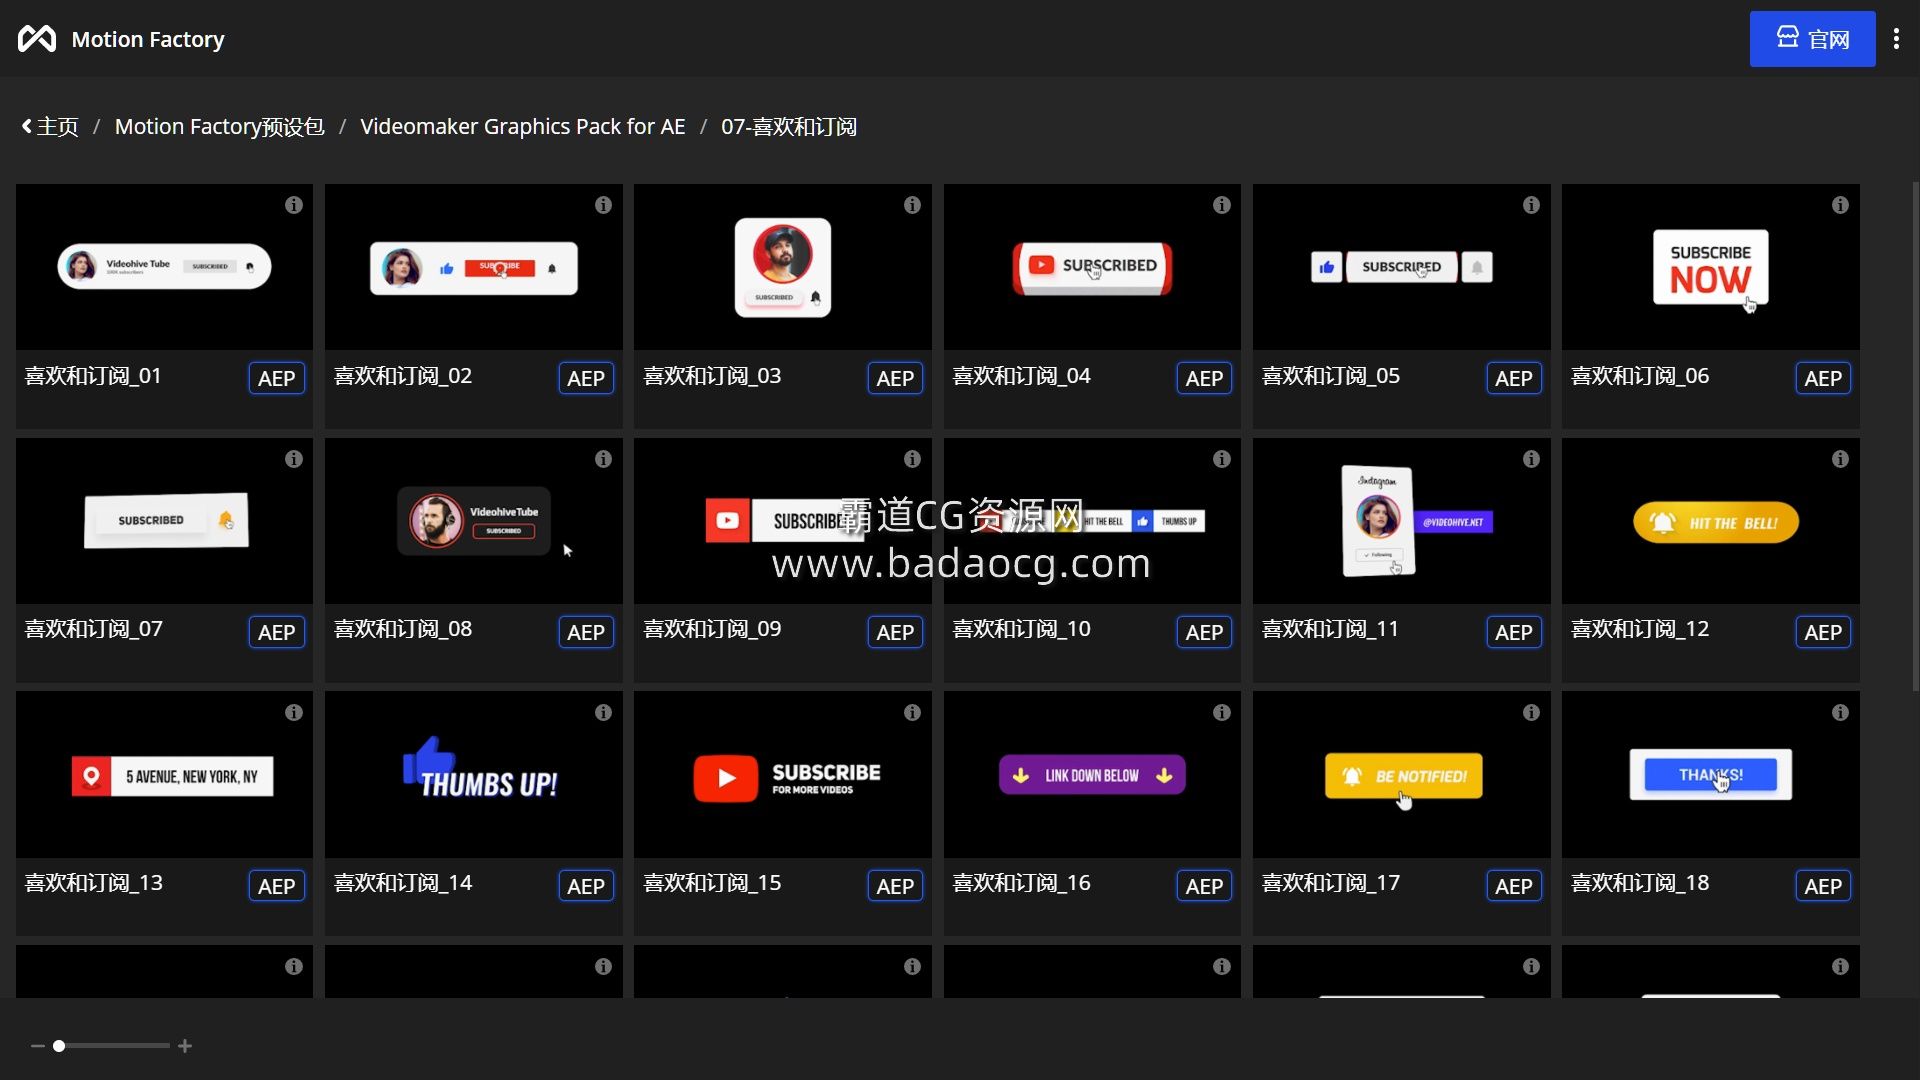Click the 喜欢和订阅_09 label

coord(712,629)
